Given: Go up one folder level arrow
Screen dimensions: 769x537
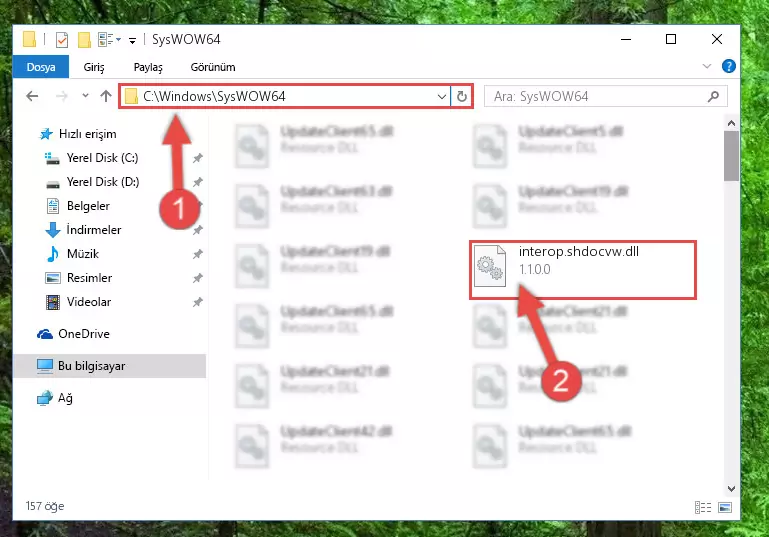Looking at the screenshot, I should (x=105, y=96).
